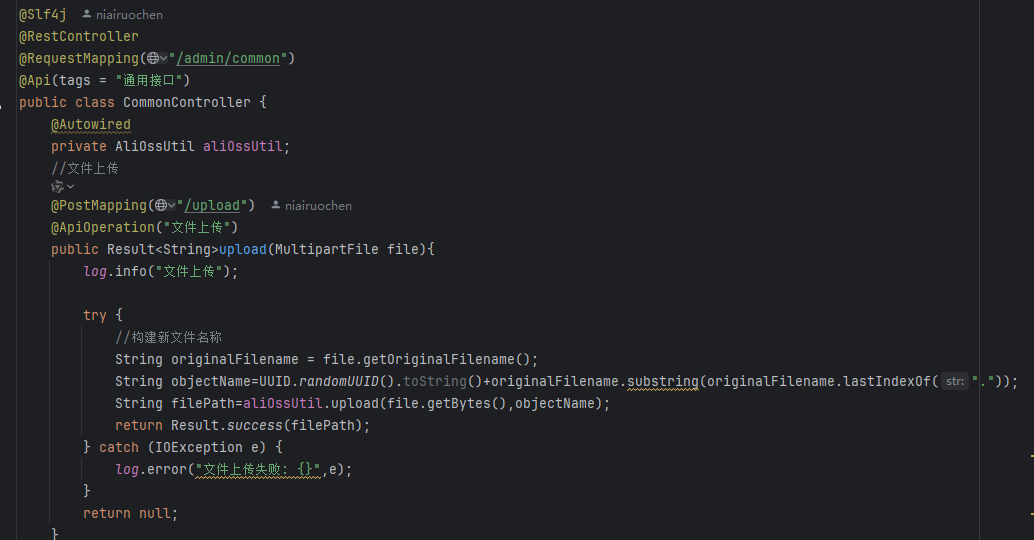Click the randomUUID method call
Viewport: 1034px width, 540px height.
click(339, 381)
